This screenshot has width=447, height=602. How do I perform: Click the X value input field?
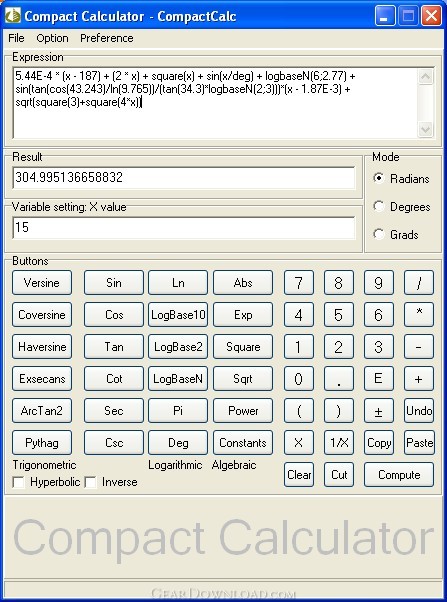click(x=184, y=228)
